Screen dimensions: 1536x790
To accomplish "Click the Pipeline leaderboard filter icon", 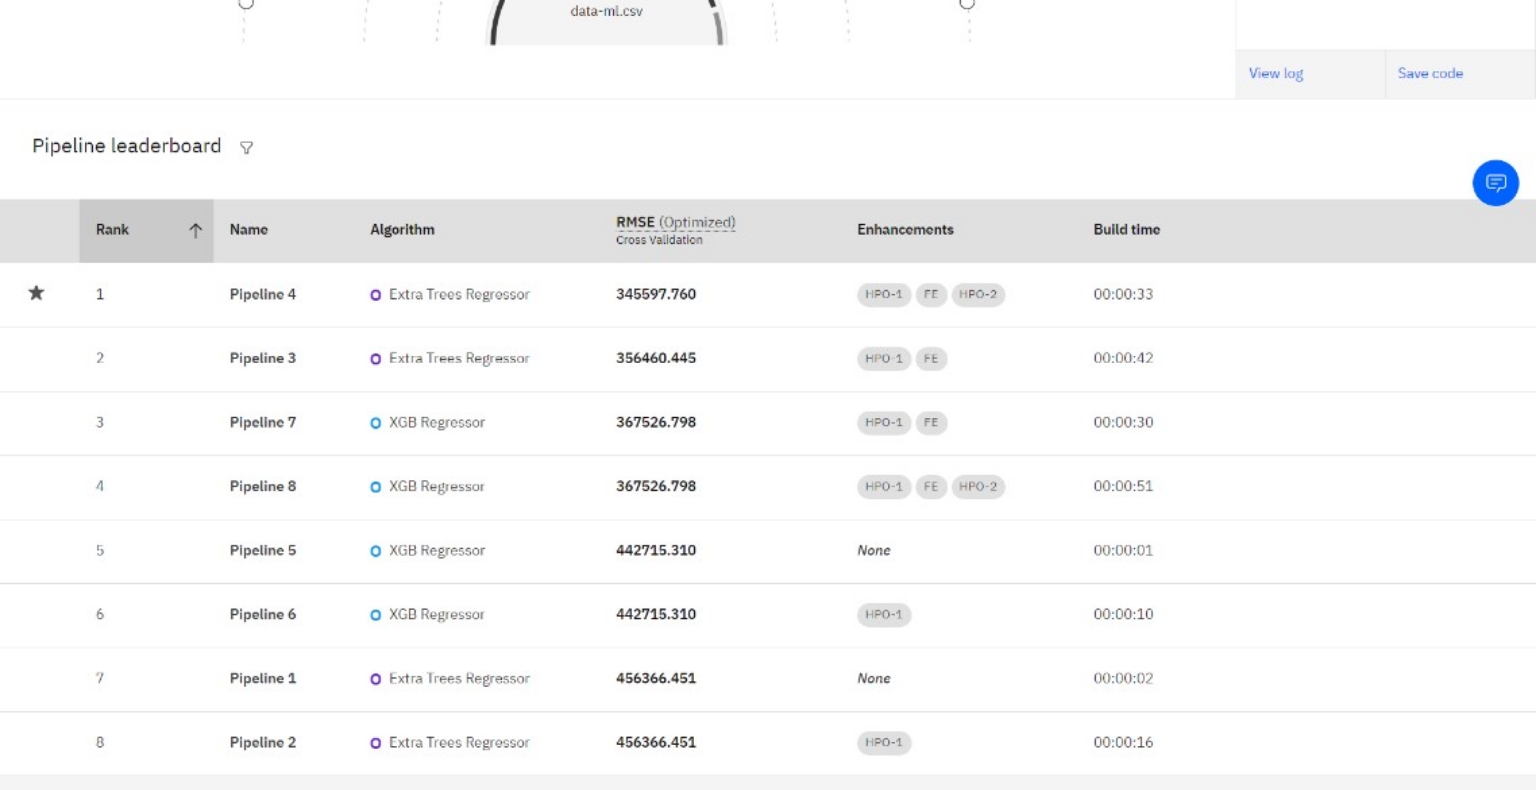I will pos(246,148).
